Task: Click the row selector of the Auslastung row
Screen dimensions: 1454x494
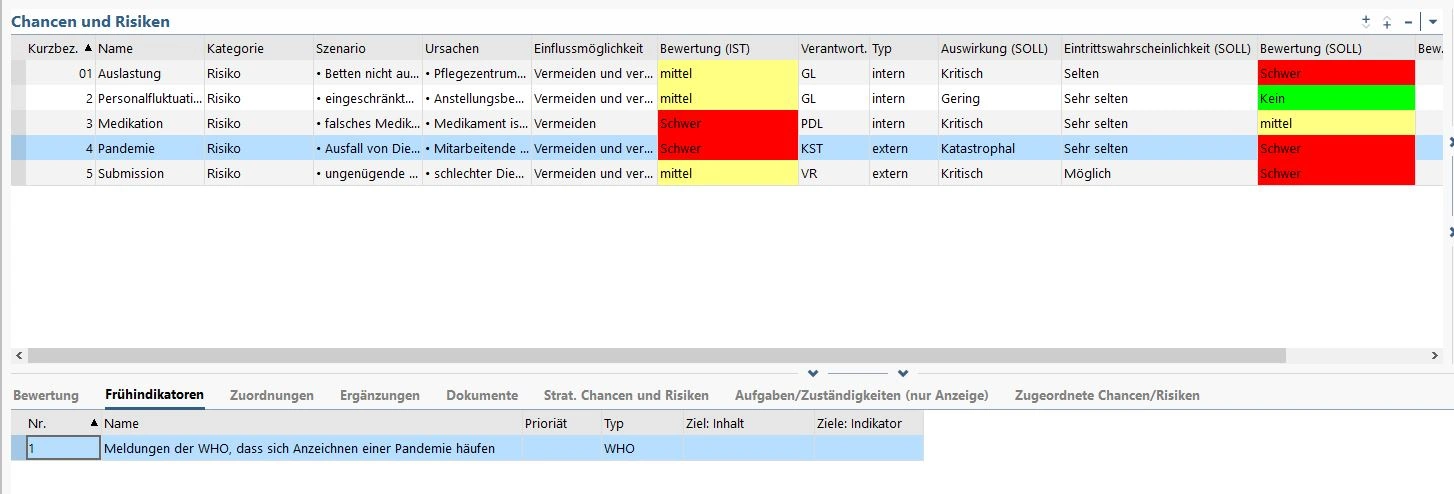Action: pos(18,73)
